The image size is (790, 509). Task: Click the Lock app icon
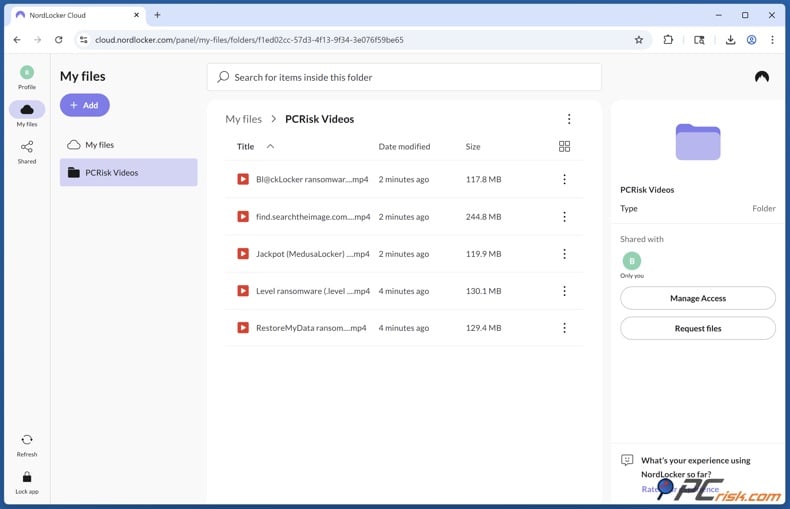27,478
